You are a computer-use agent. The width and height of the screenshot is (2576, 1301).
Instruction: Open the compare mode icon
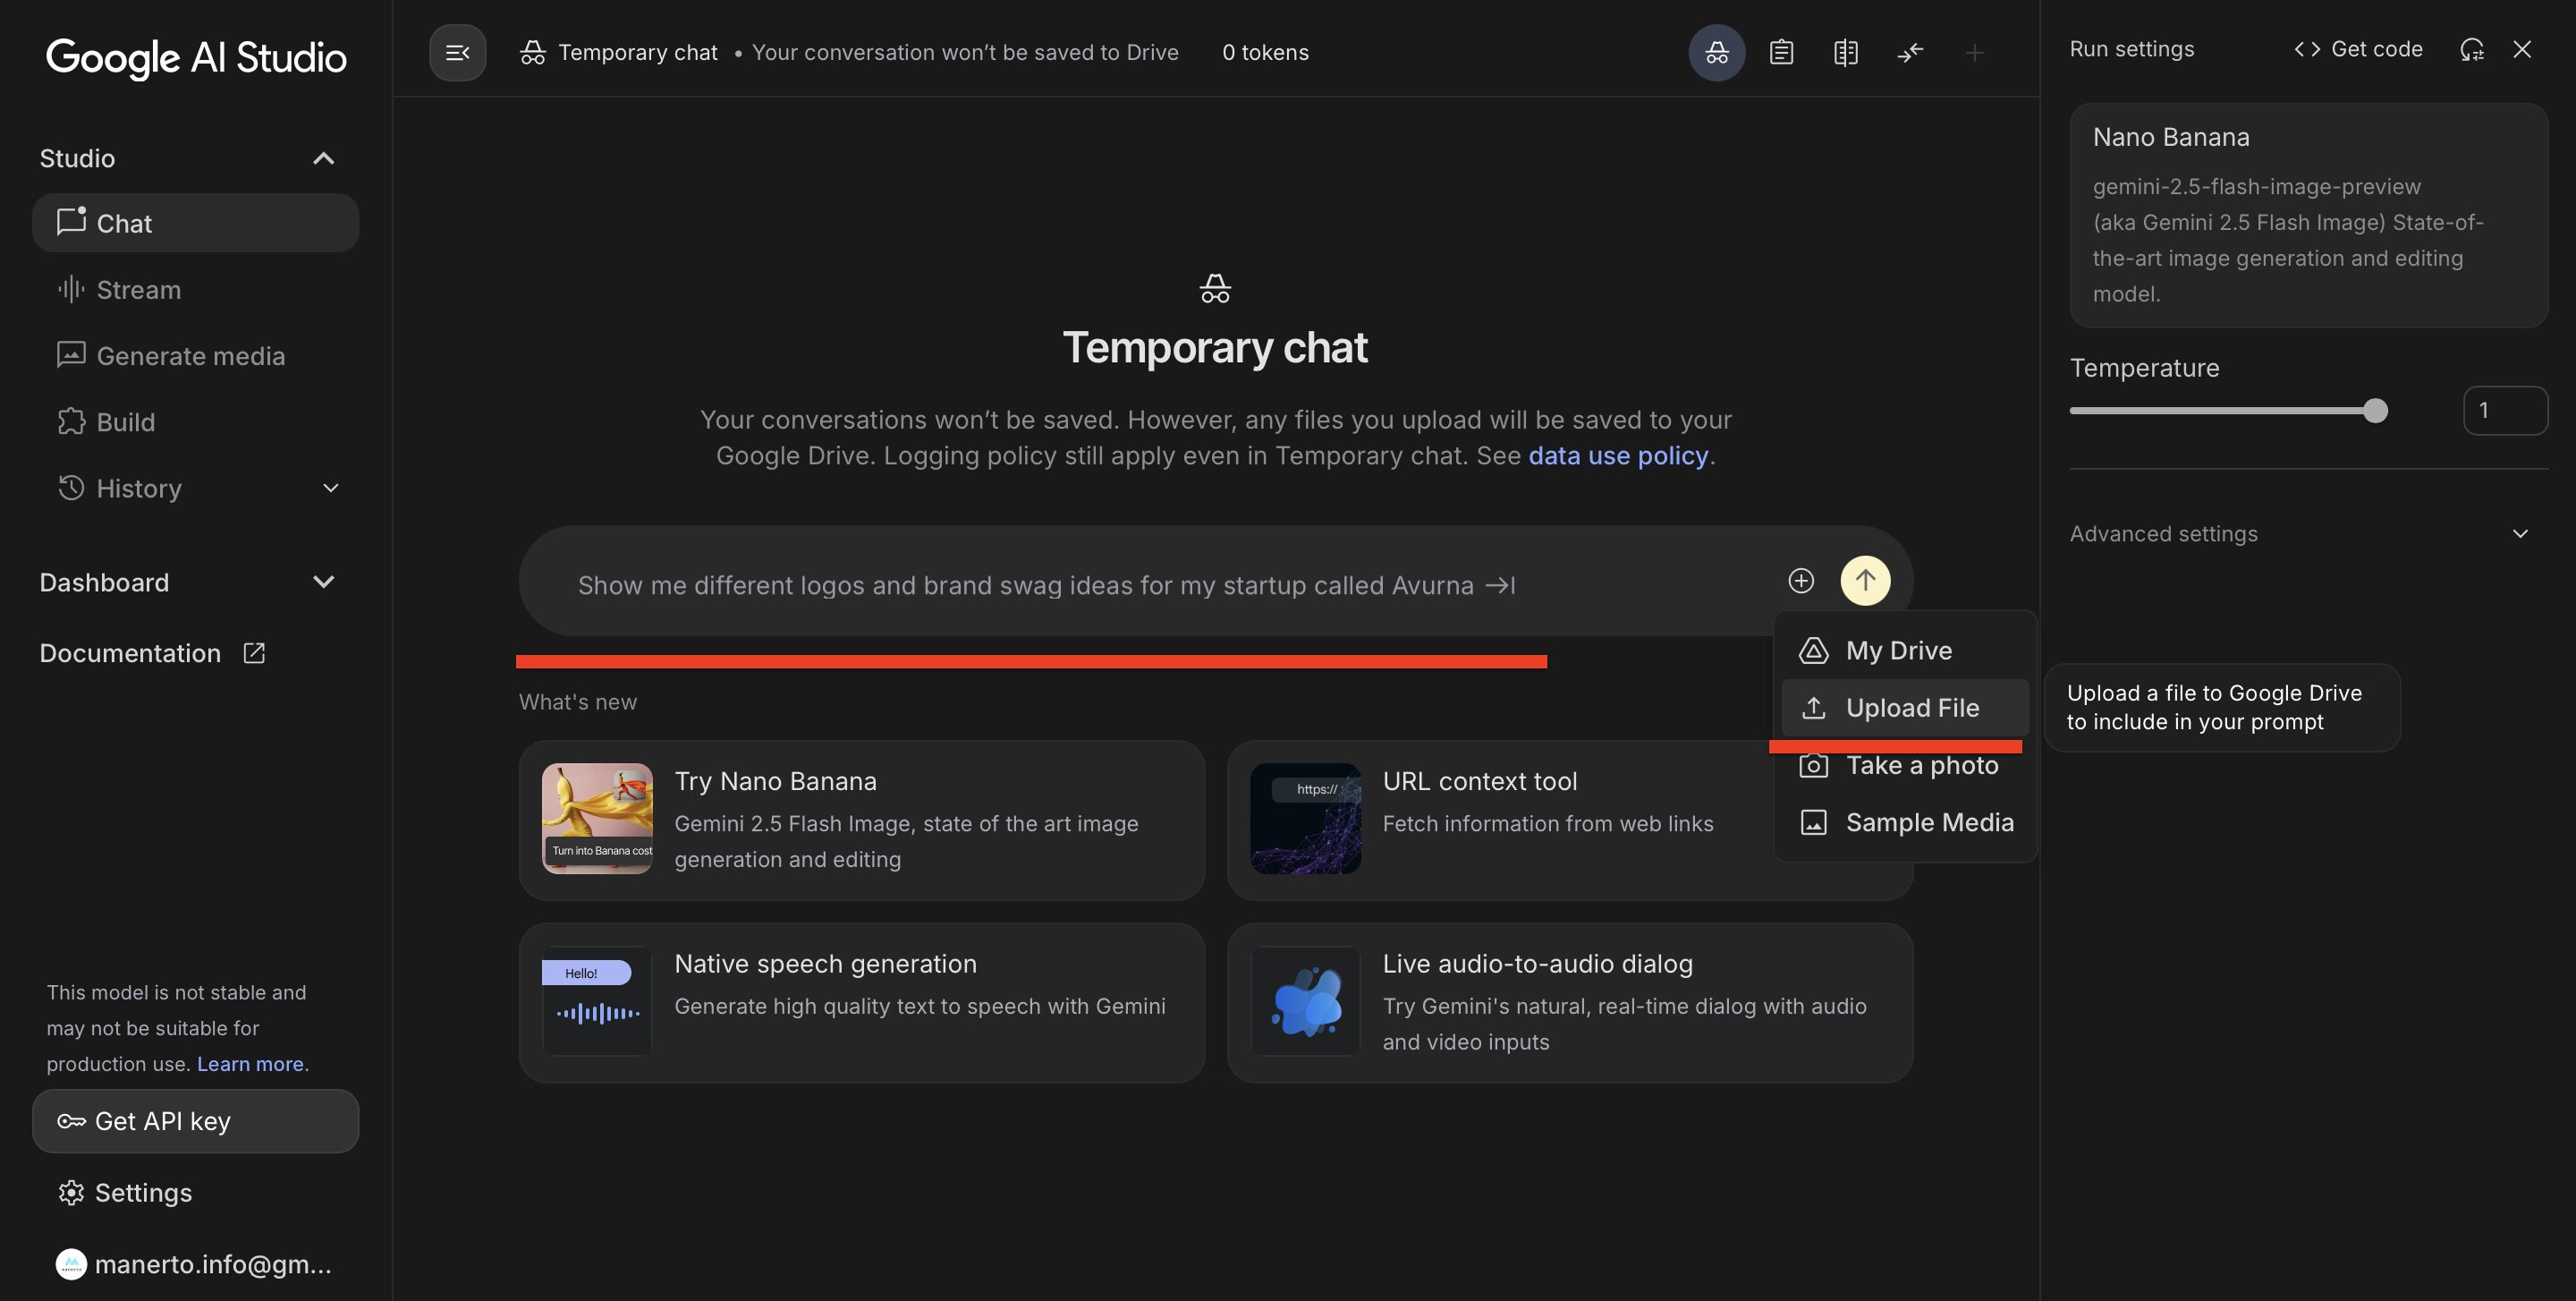(x=1845, y=52)
